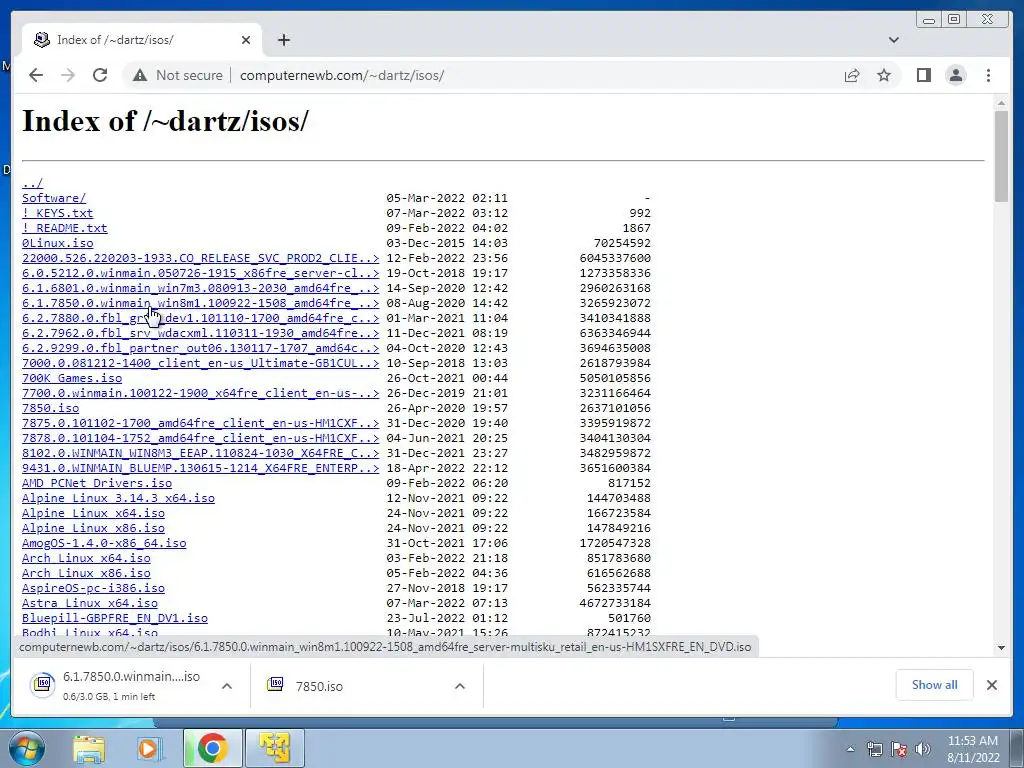
Task: Download 6.0.5212.0.winmain server iso
Action: 200,273
